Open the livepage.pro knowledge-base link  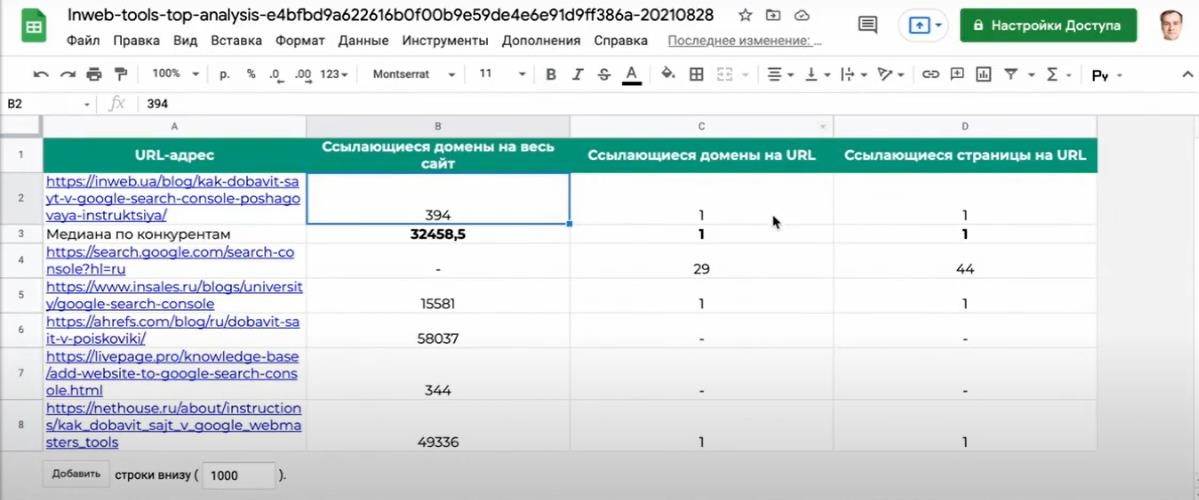coord(172,373)
